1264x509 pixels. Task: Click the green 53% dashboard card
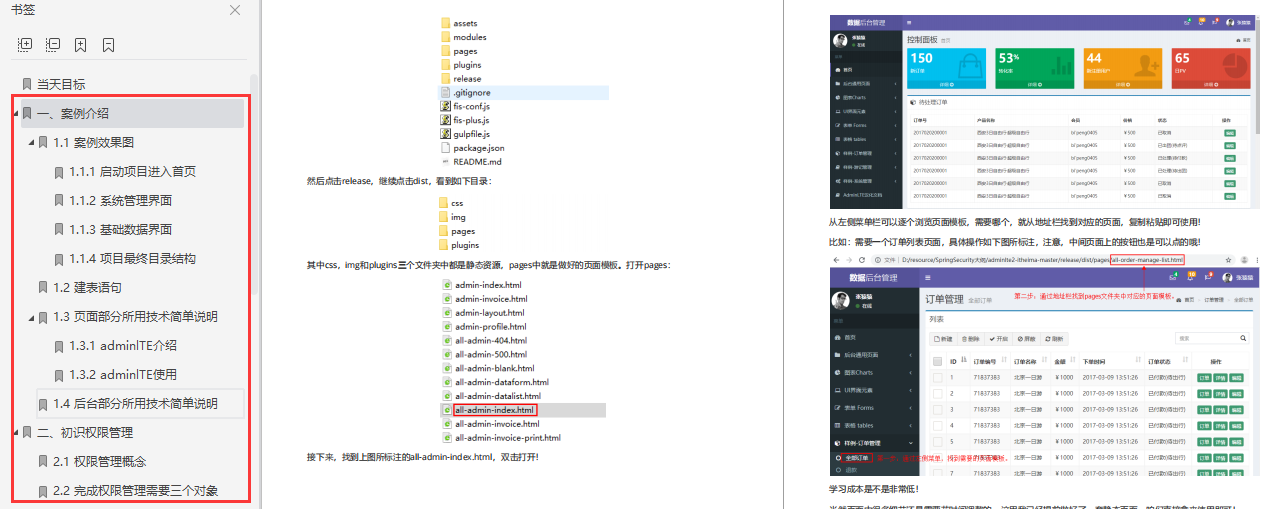[x=1034, y=70]
